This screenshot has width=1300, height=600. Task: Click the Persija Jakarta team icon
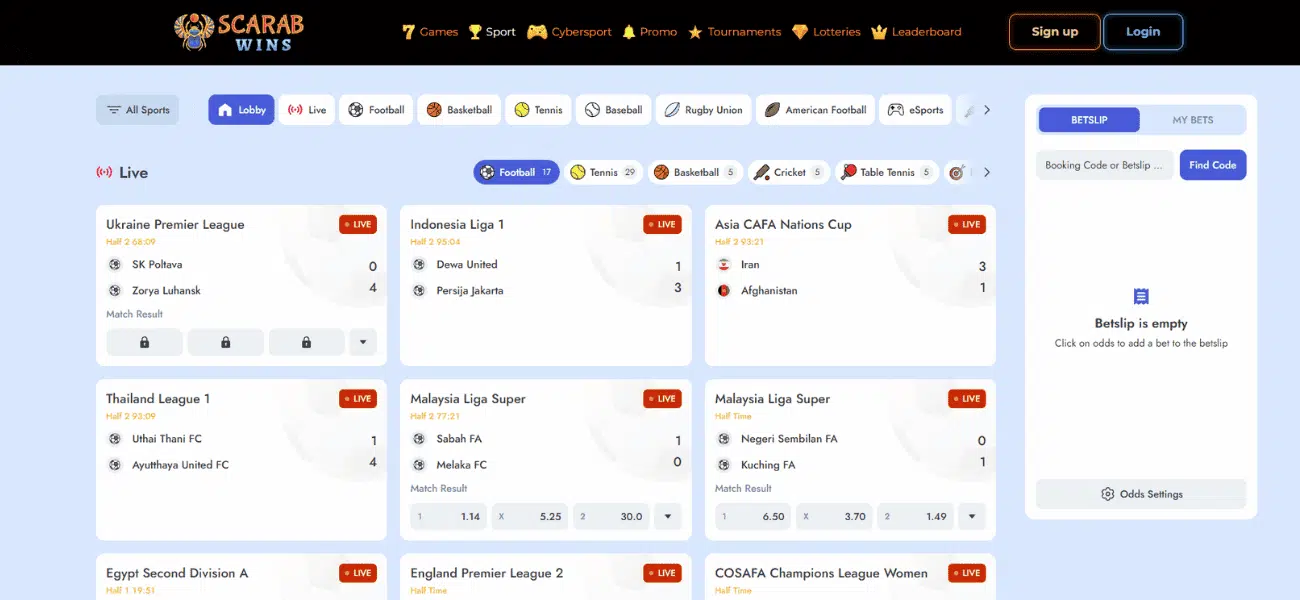point(419,291)
